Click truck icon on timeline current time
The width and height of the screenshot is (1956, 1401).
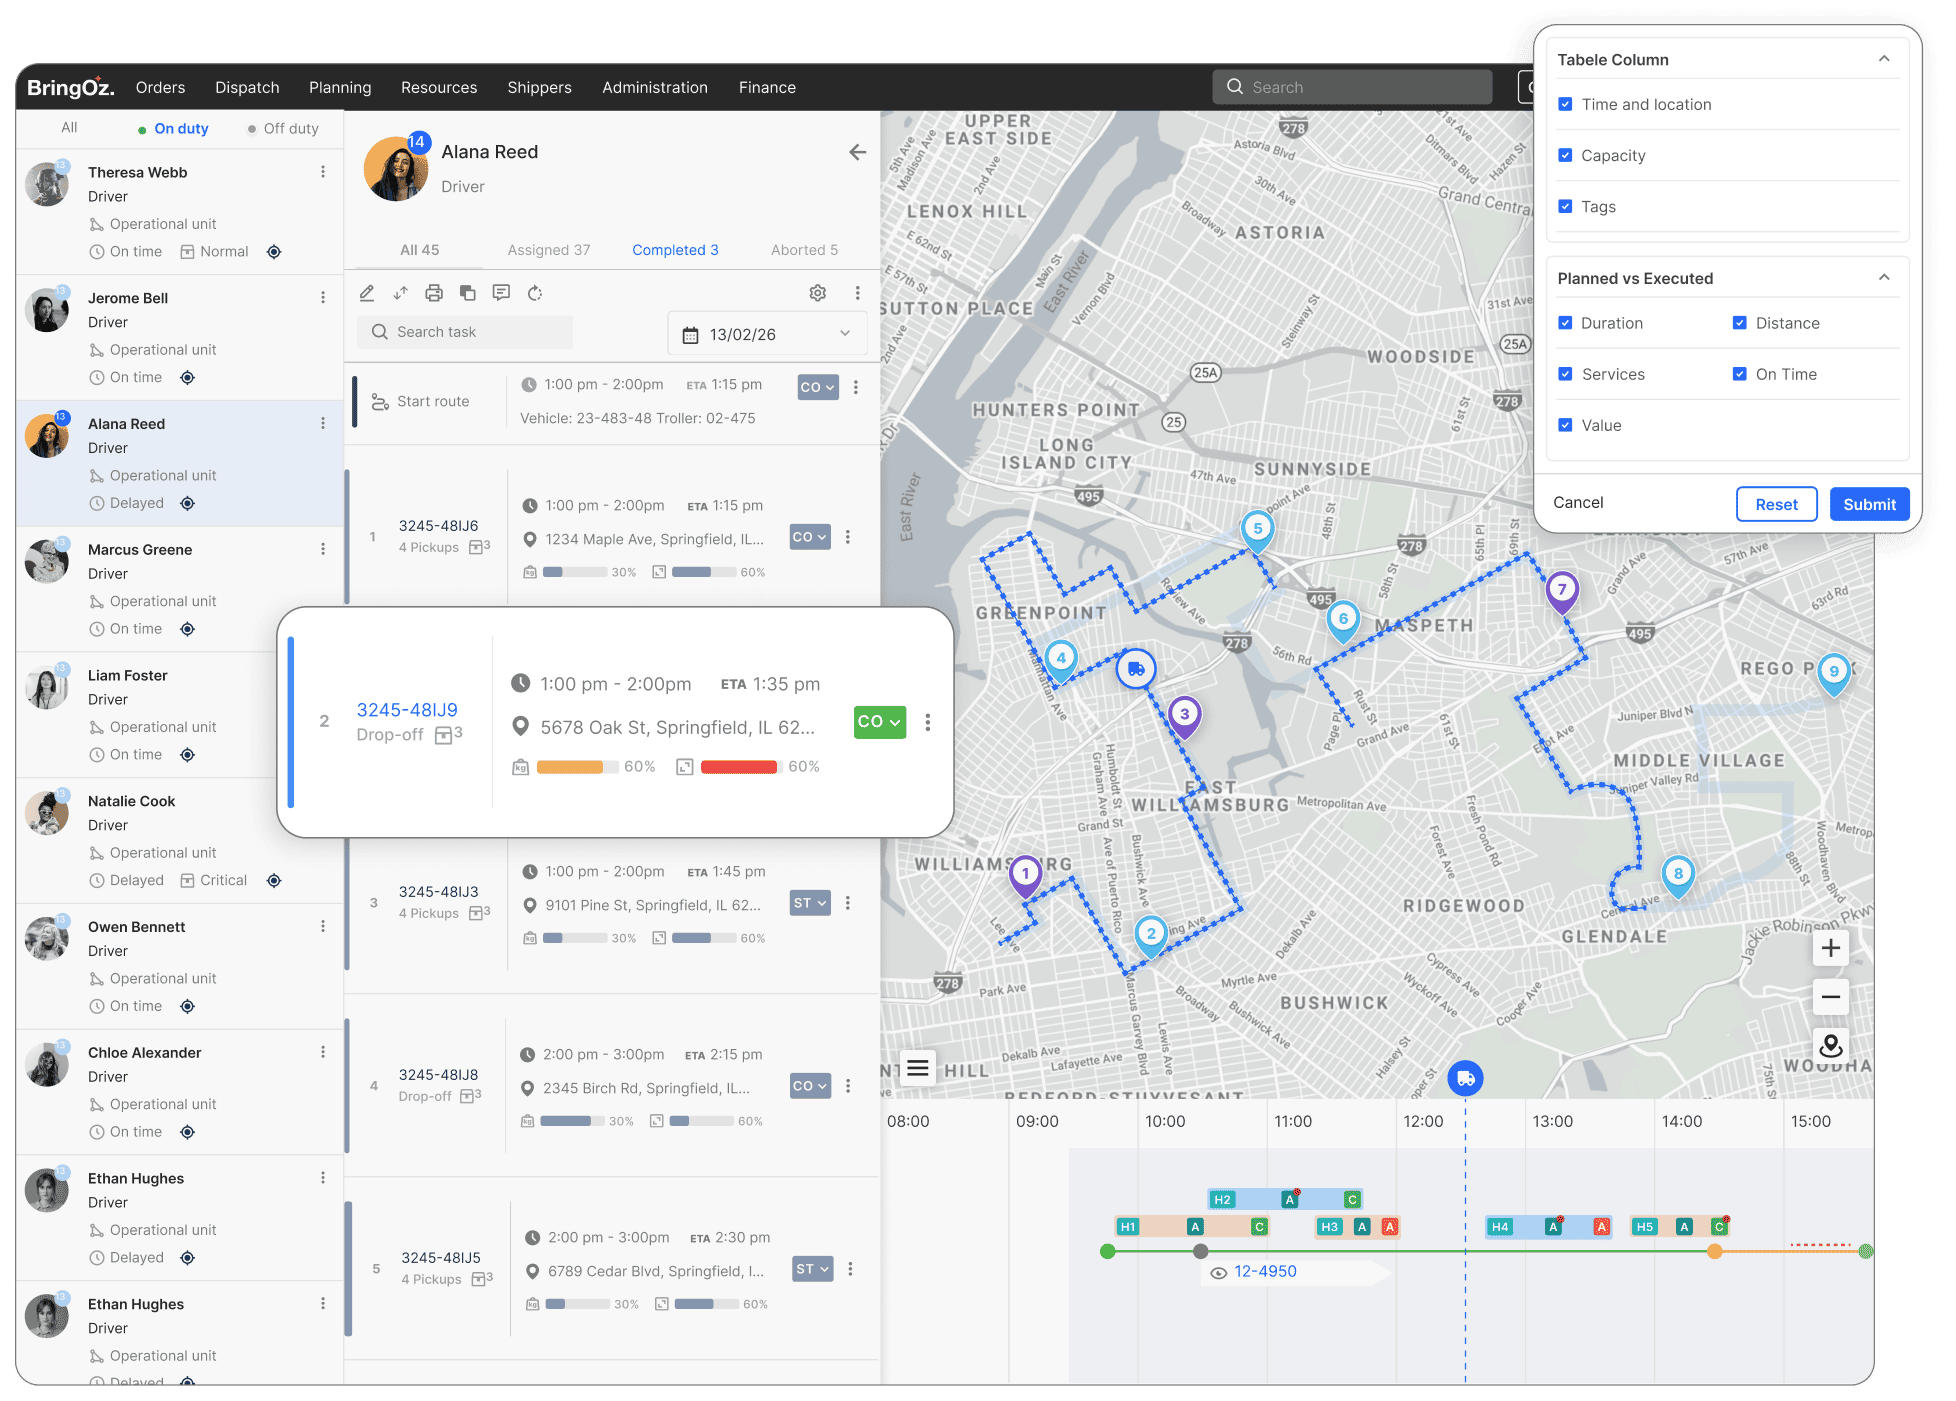(x=1466, y=1079)
